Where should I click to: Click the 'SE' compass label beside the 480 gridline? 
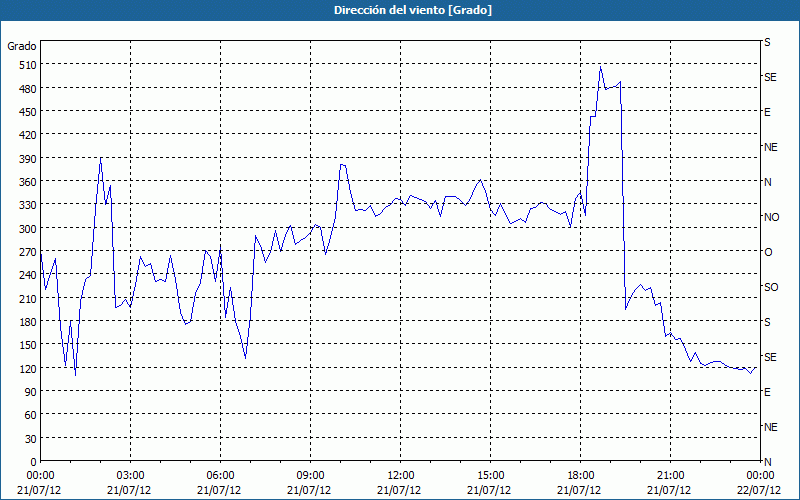tap(770, 77)
